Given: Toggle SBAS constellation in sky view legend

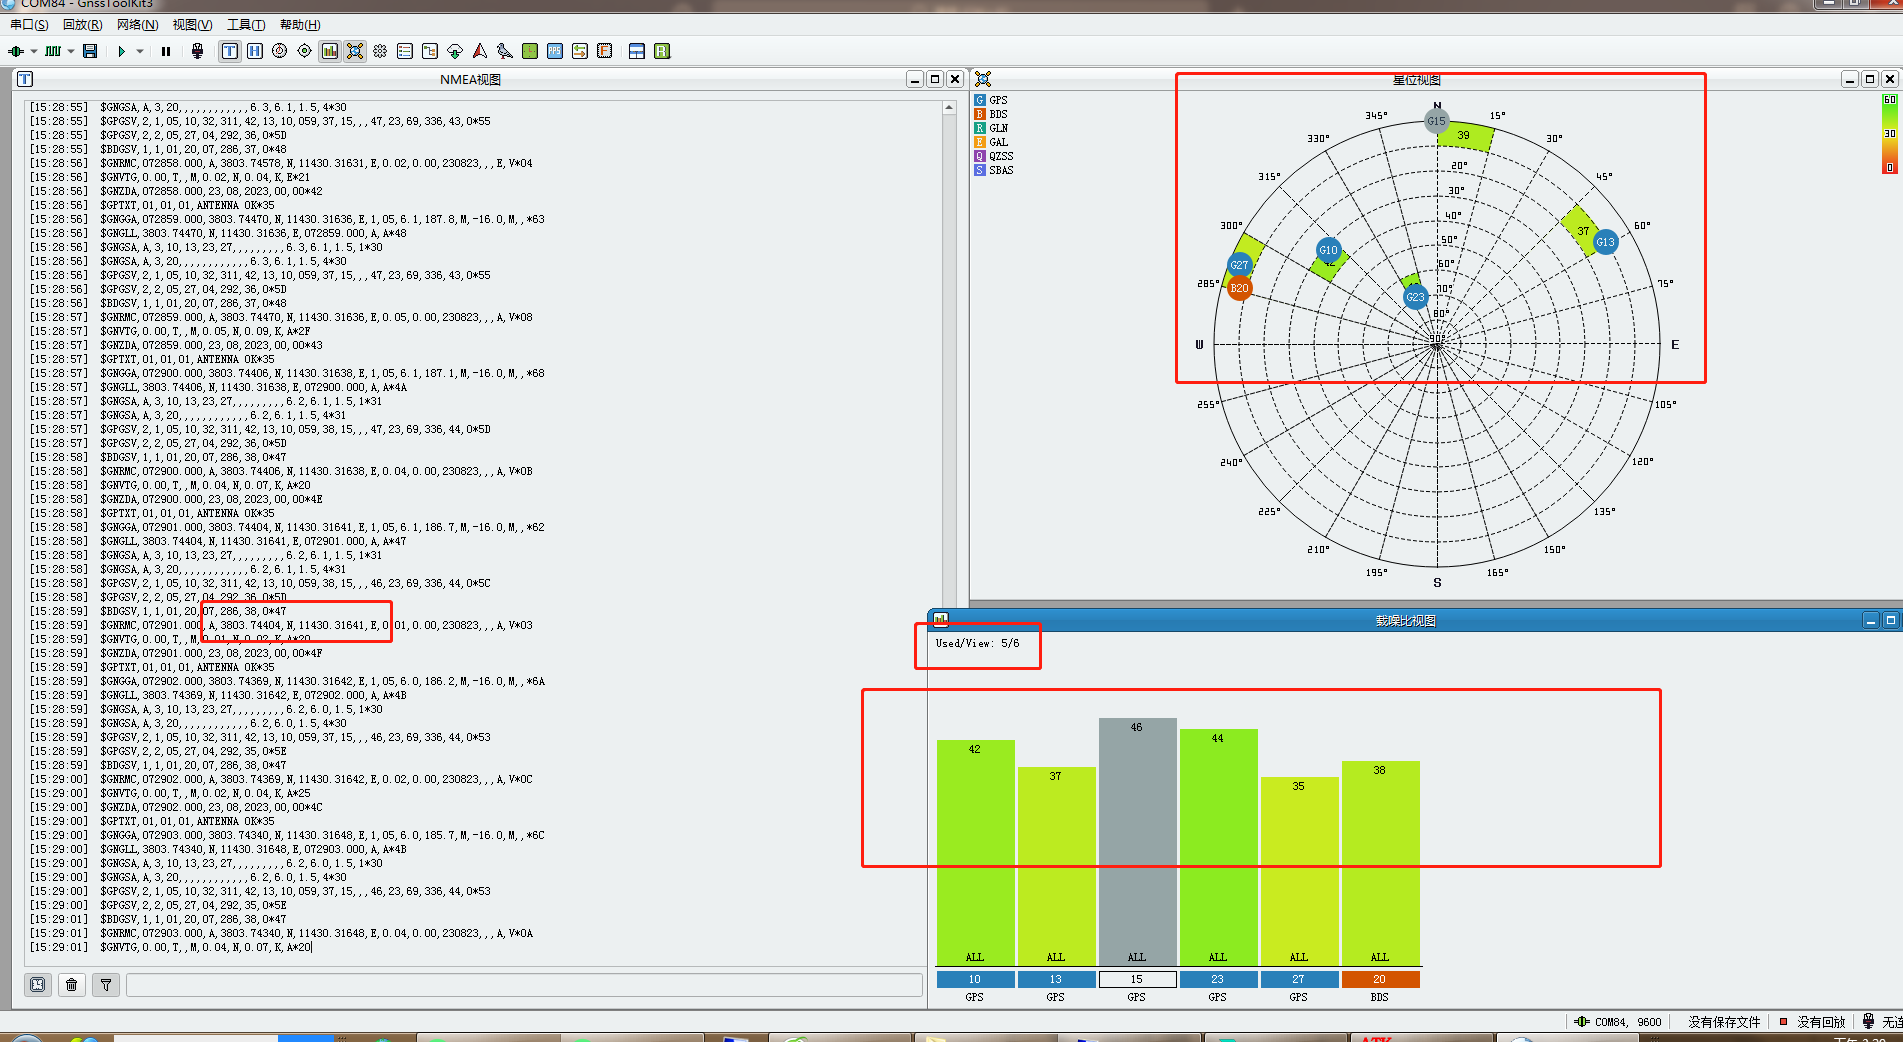Looking at the screenshot, I should click(994, 170).
